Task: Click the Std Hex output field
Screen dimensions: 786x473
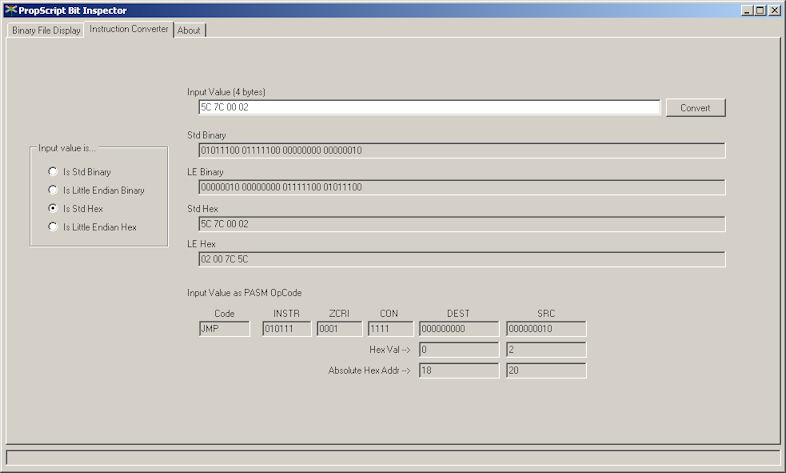Action: pyautogui.click(x=461, y=224)
